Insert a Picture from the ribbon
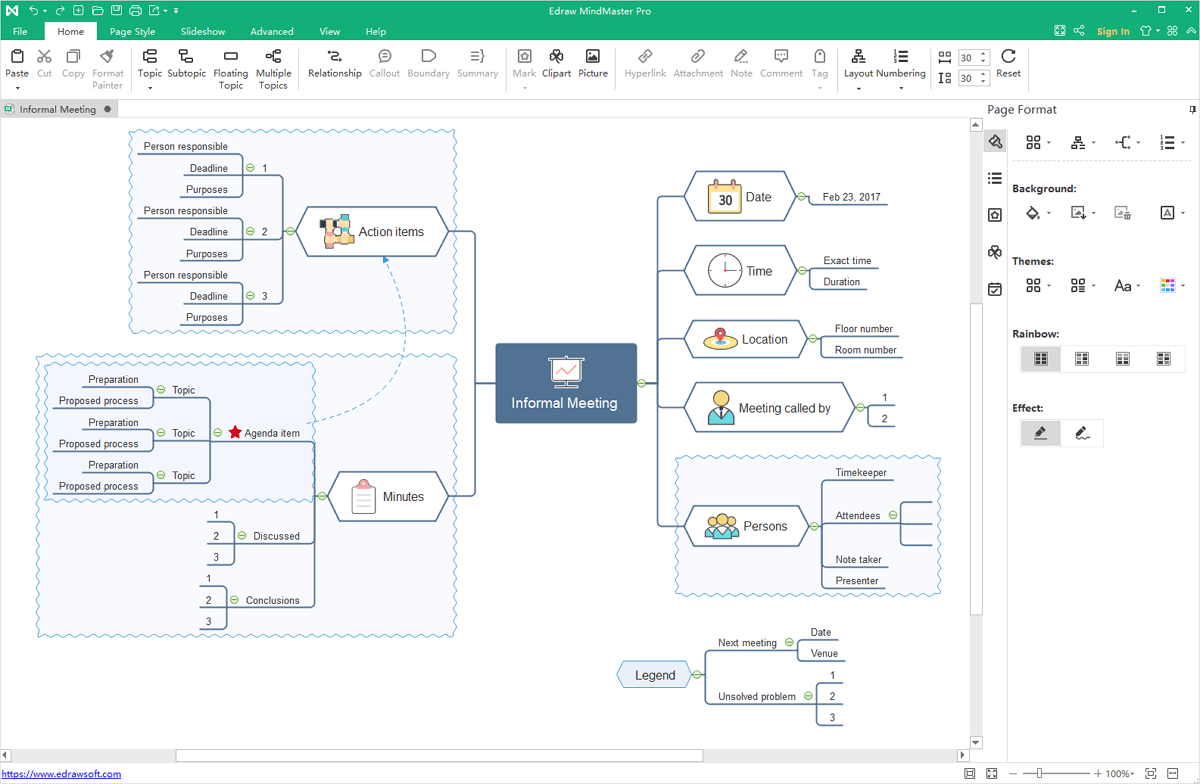 pos(593,57)
